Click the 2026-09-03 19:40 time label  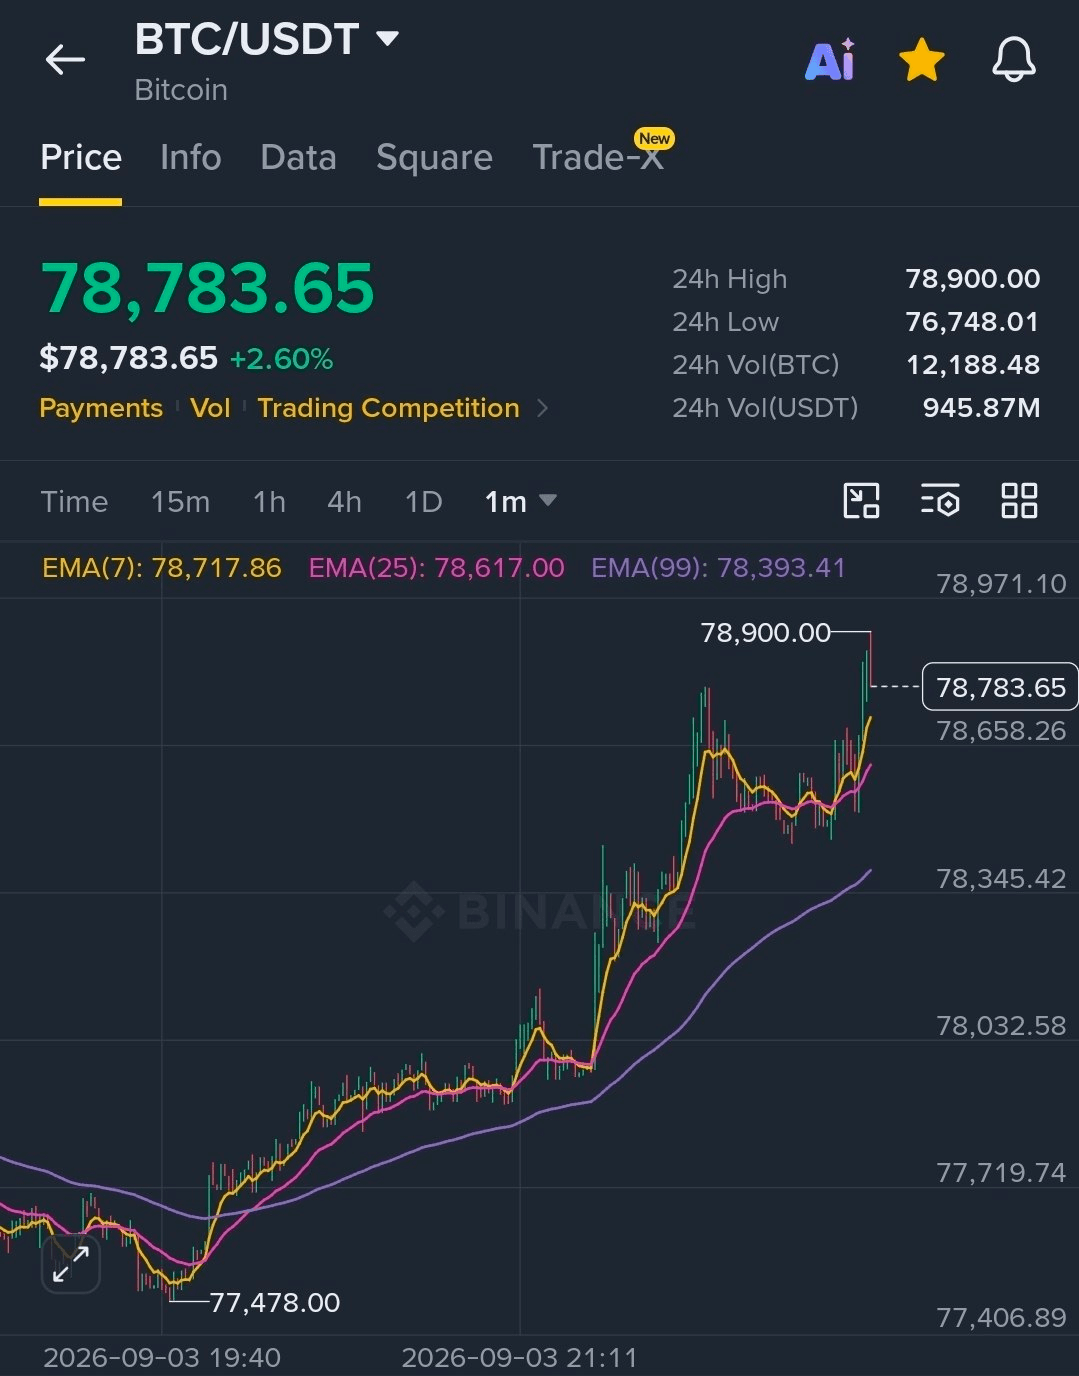click(162, 1357)
